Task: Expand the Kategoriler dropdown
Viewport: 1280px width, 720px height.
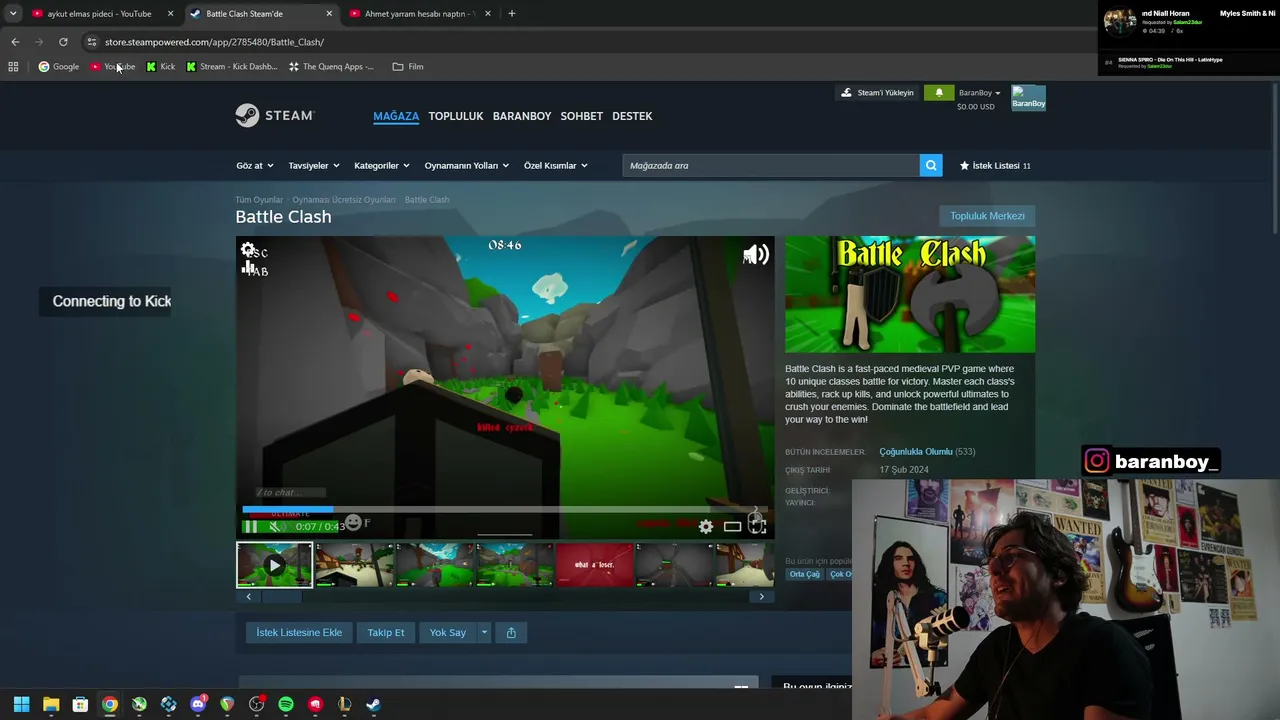Action: point(382,166)
